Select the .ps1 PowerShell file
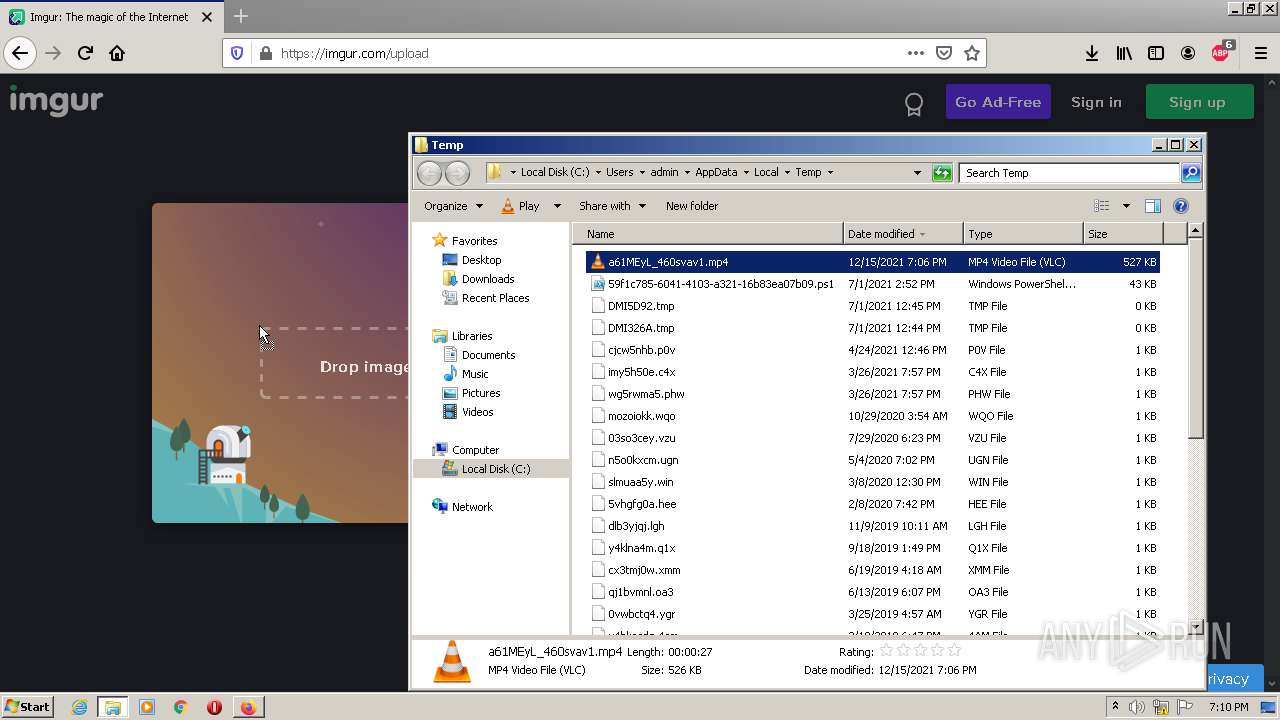The height and width of the screenshot is (720, 1280). pyautogui.click(x=873, y=284)
